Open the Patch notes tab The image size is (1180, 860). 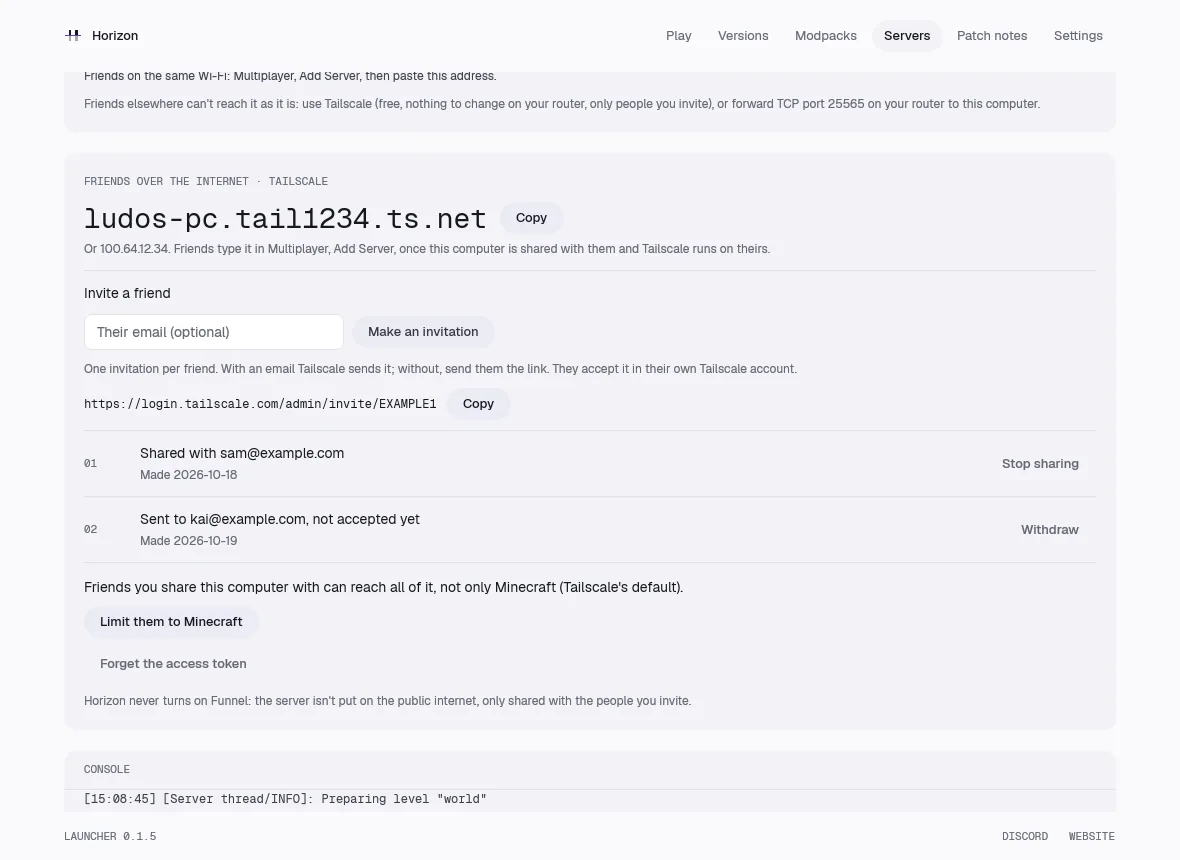point(992,36)
